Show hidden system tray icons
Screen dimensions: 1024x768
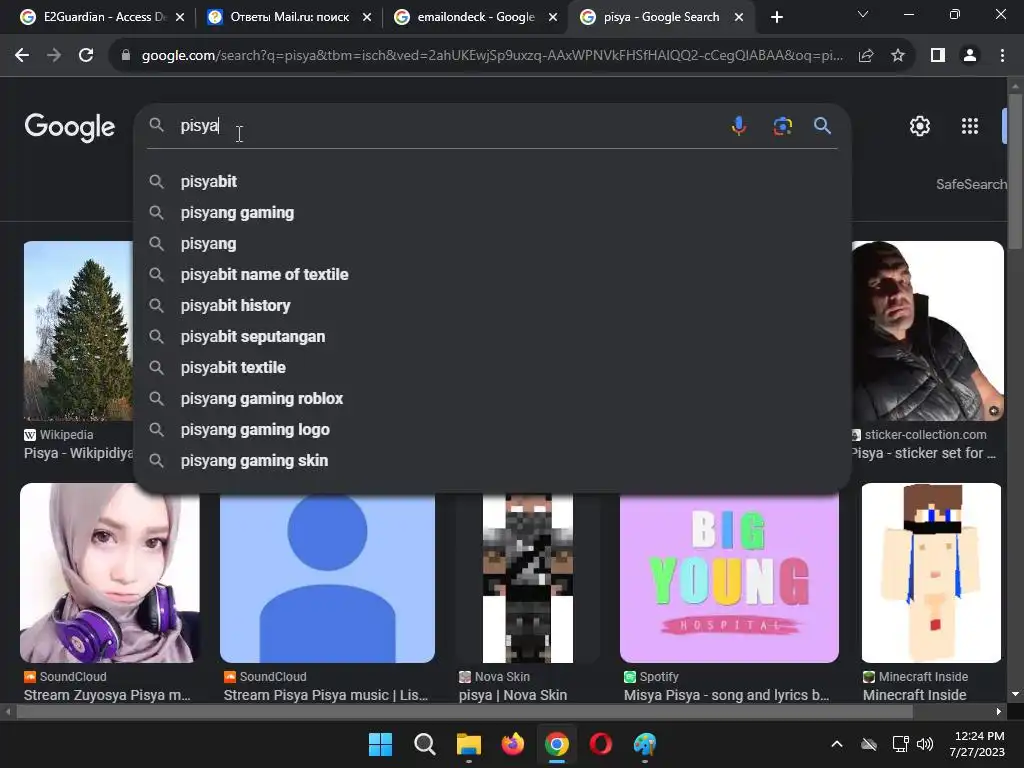pyautogui.click(x=837, y=744)
